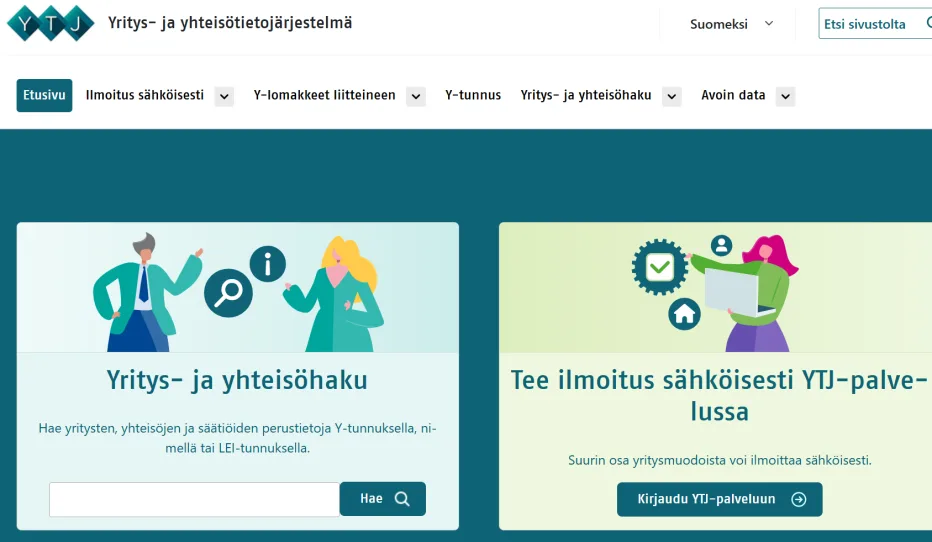Click the gear checkmark illustration icon
Screen dimensions: 932x542
tap(659, 267)
